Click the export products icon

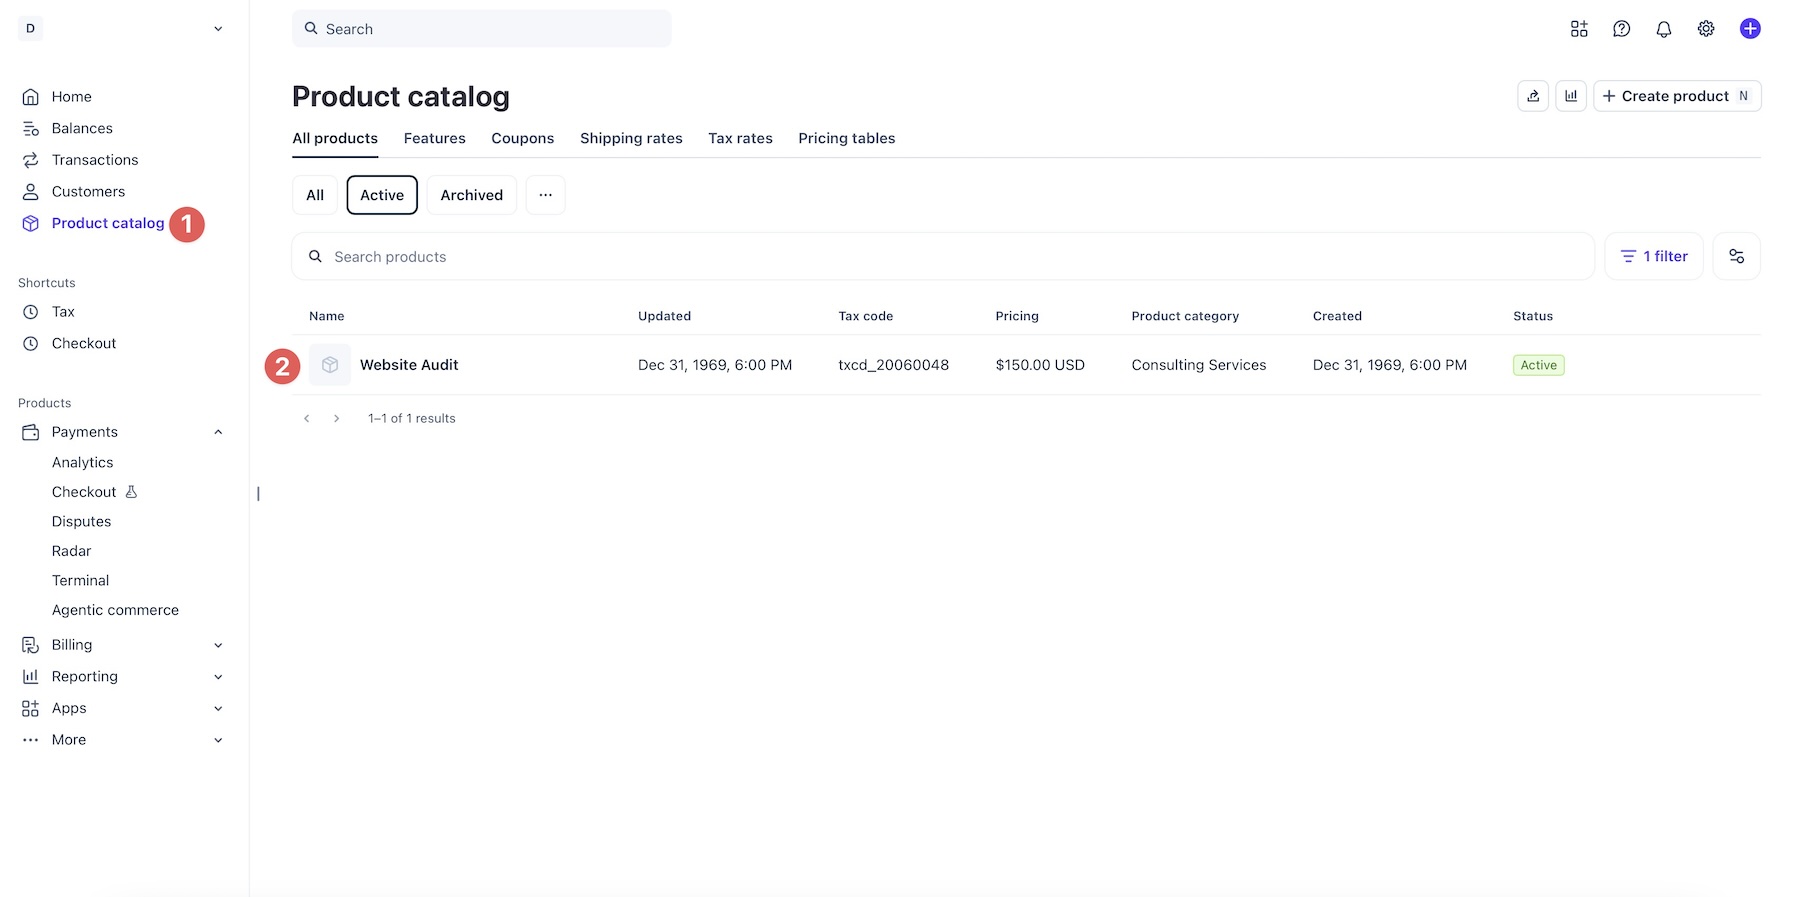[1533, 96]
